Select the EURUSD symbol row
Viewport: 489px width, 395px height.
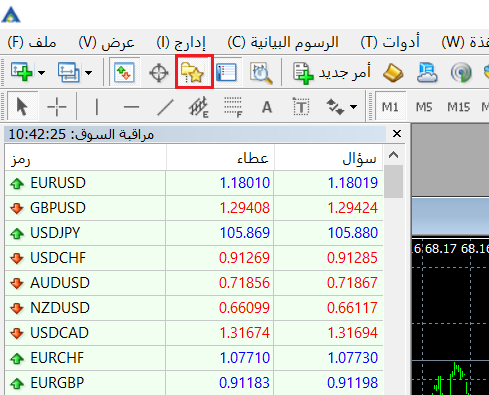(x=194, y=183)
